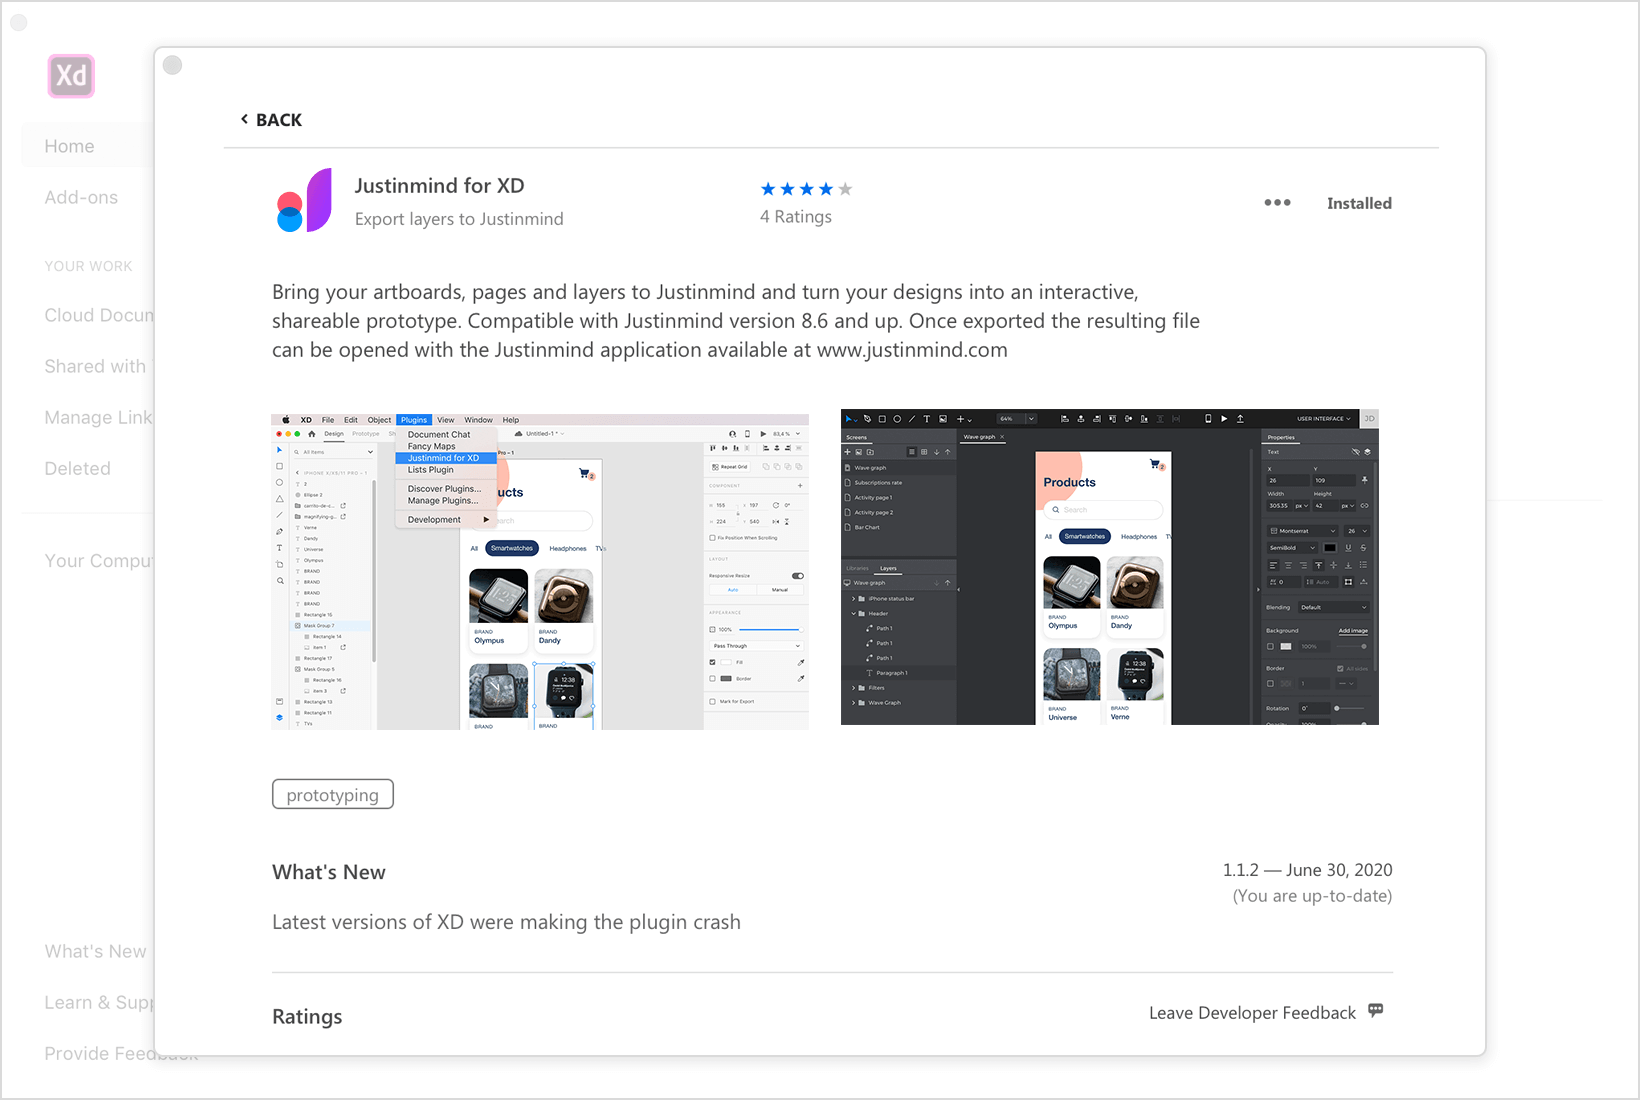Click the dialog close circle button

point(172,65)
